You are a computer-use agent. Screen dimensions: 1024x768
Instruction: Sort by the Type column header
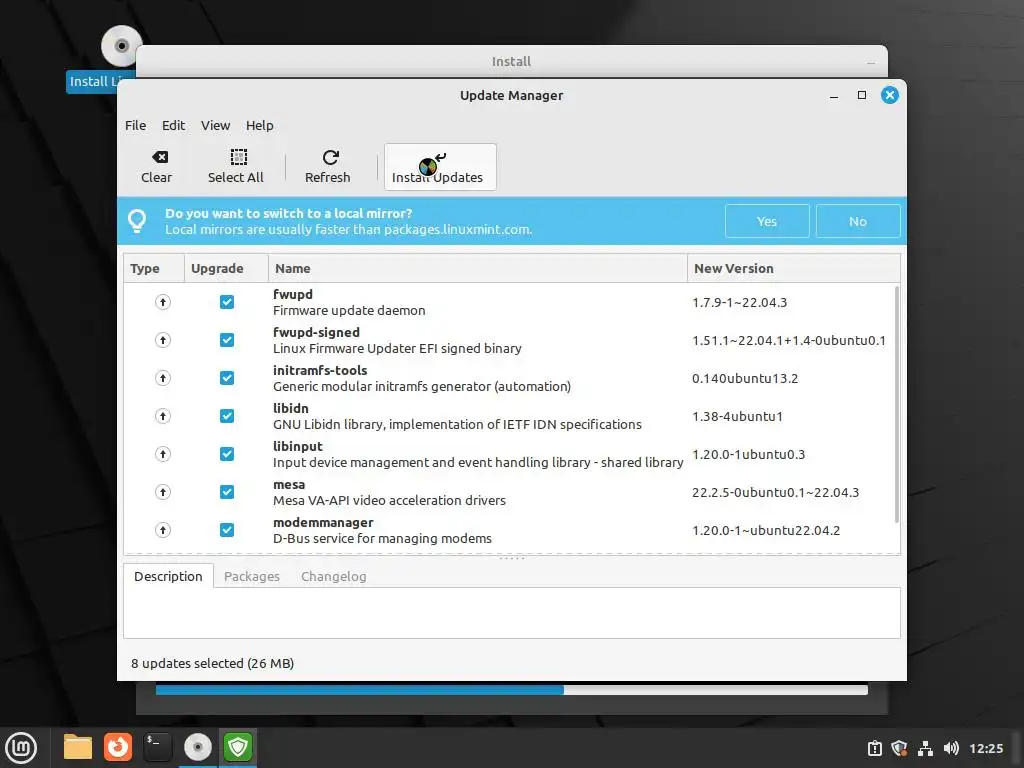(x=154, y=268)
